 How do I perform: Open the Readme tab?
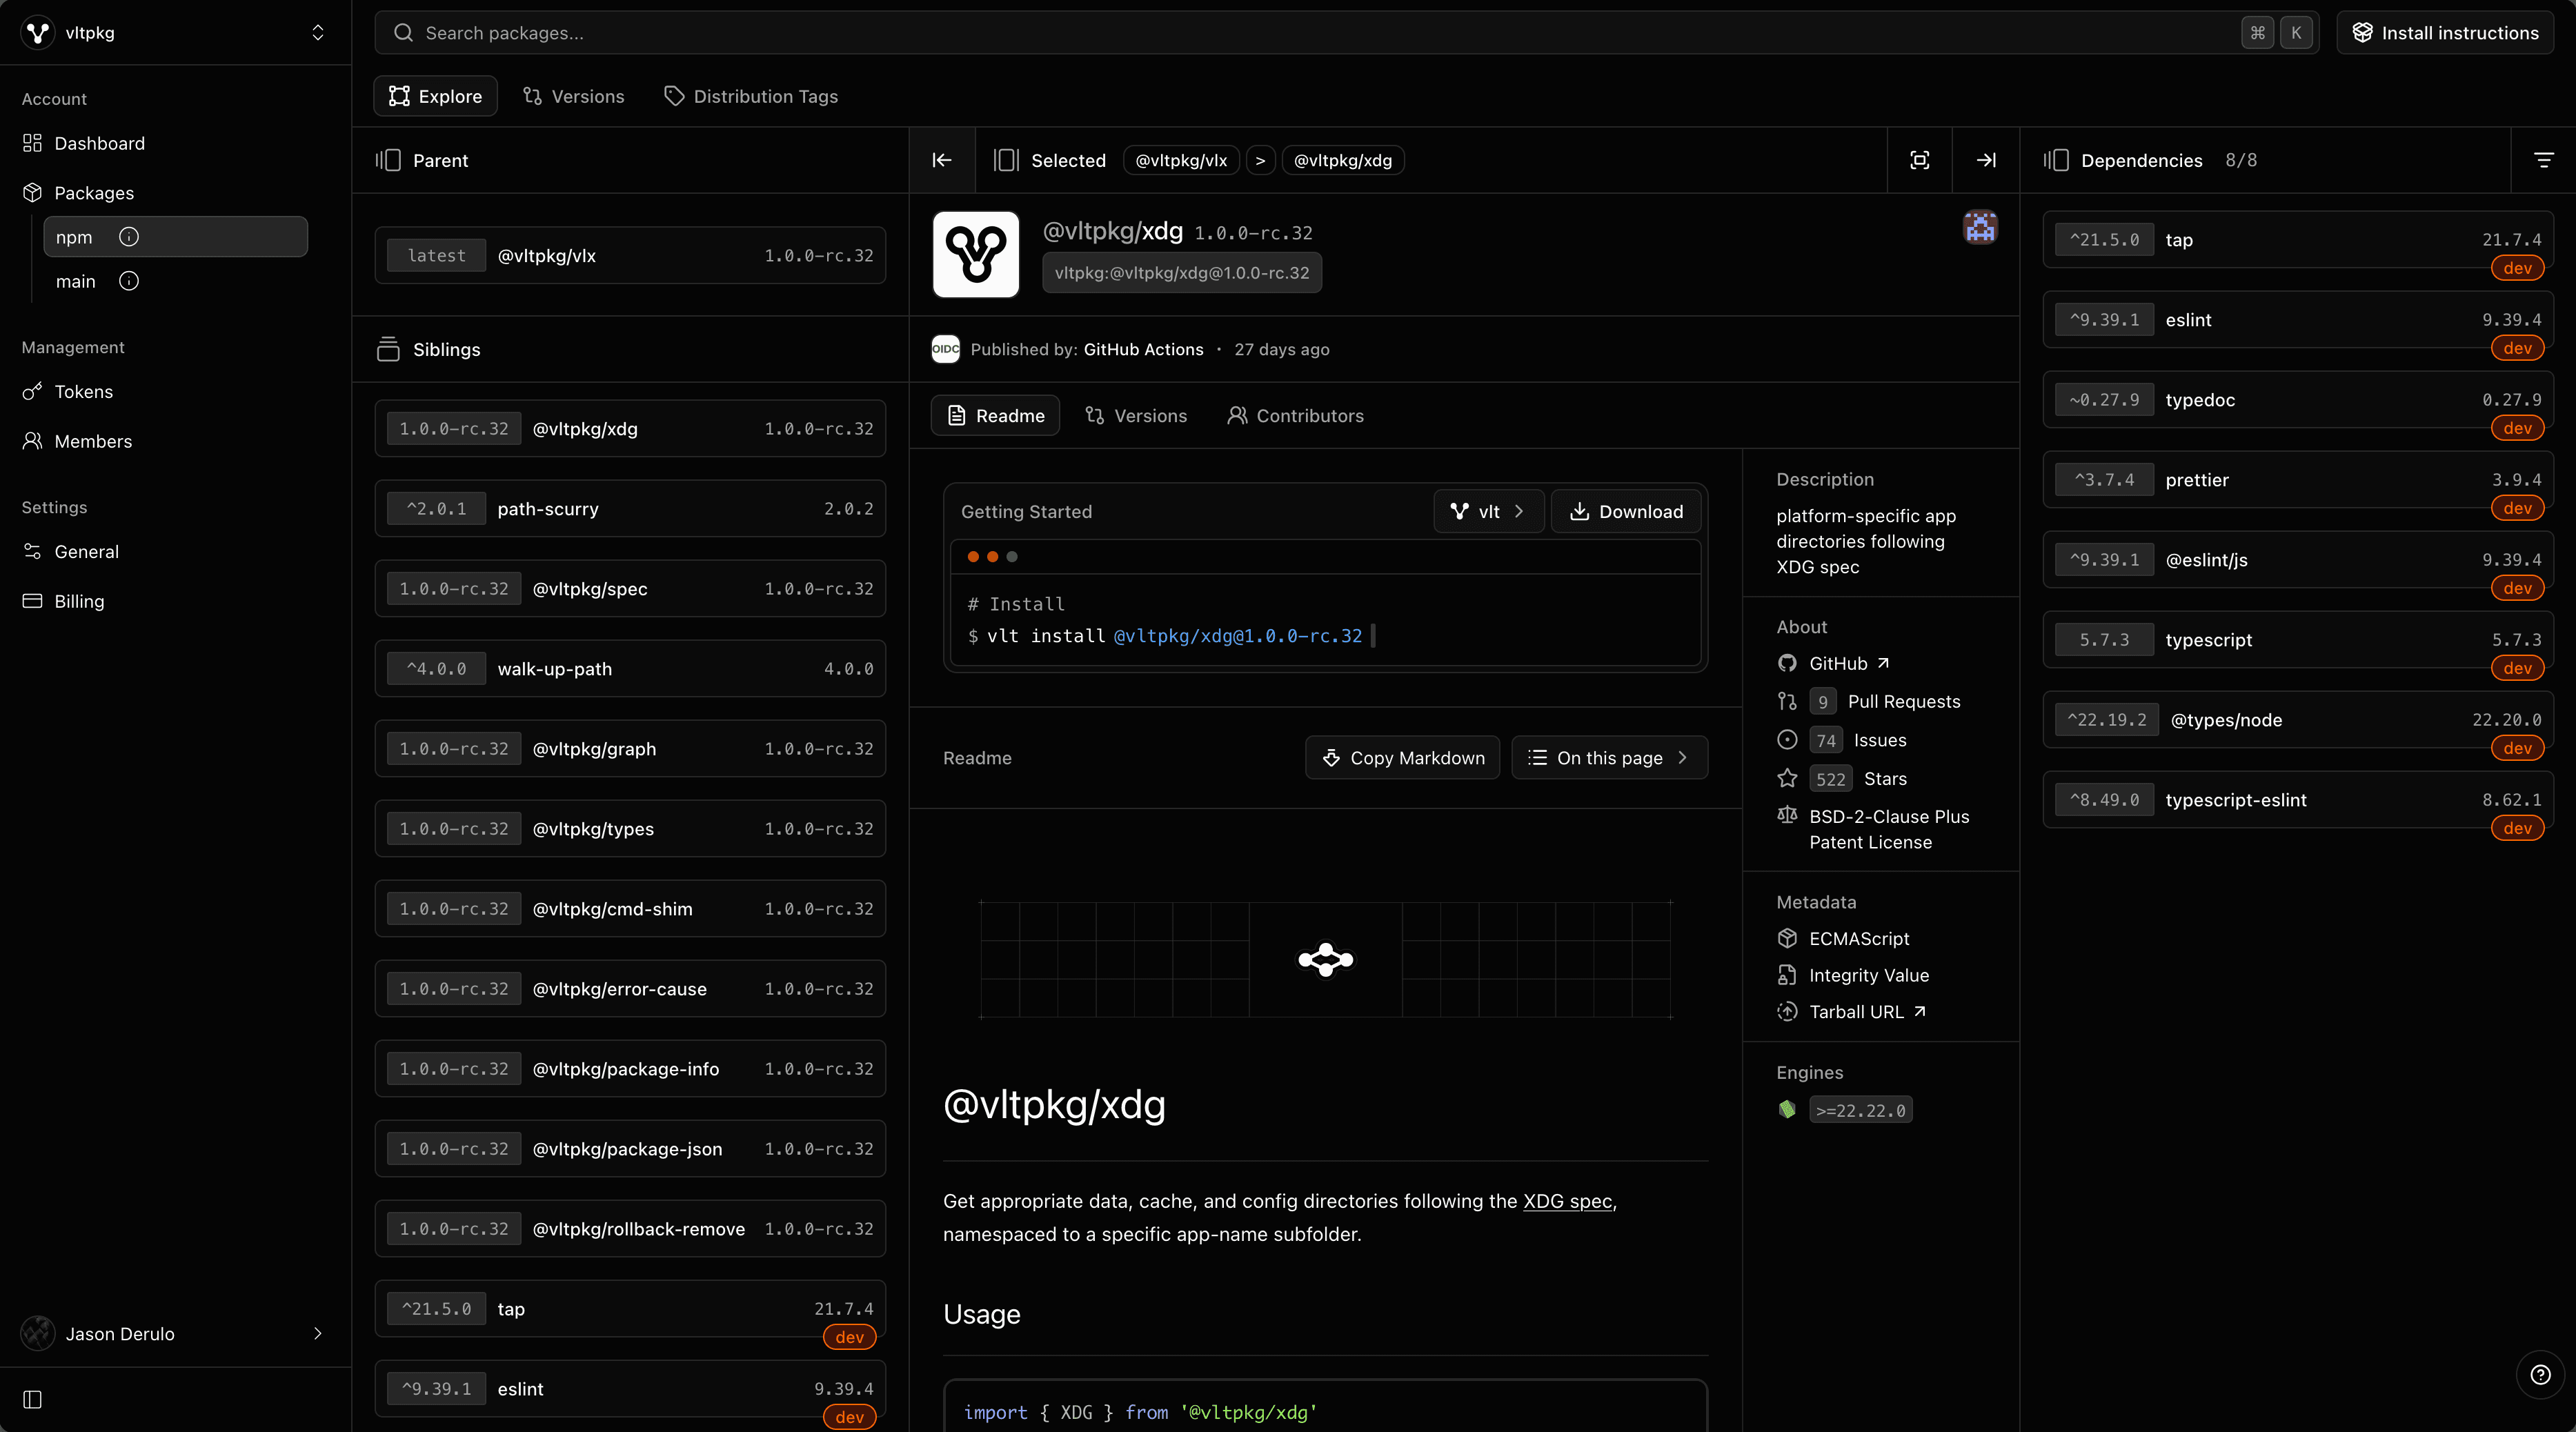point(995,416)
